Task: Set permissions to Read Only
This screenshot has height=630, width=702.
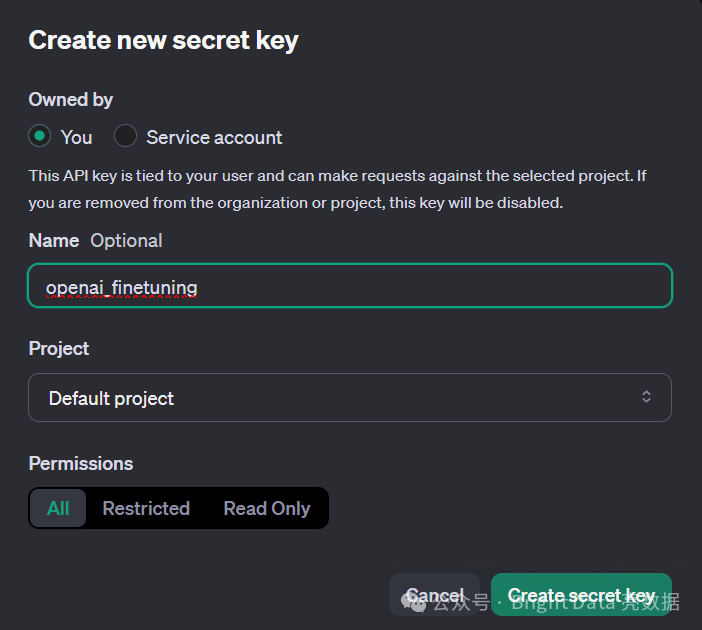Action: click(267, 508)
